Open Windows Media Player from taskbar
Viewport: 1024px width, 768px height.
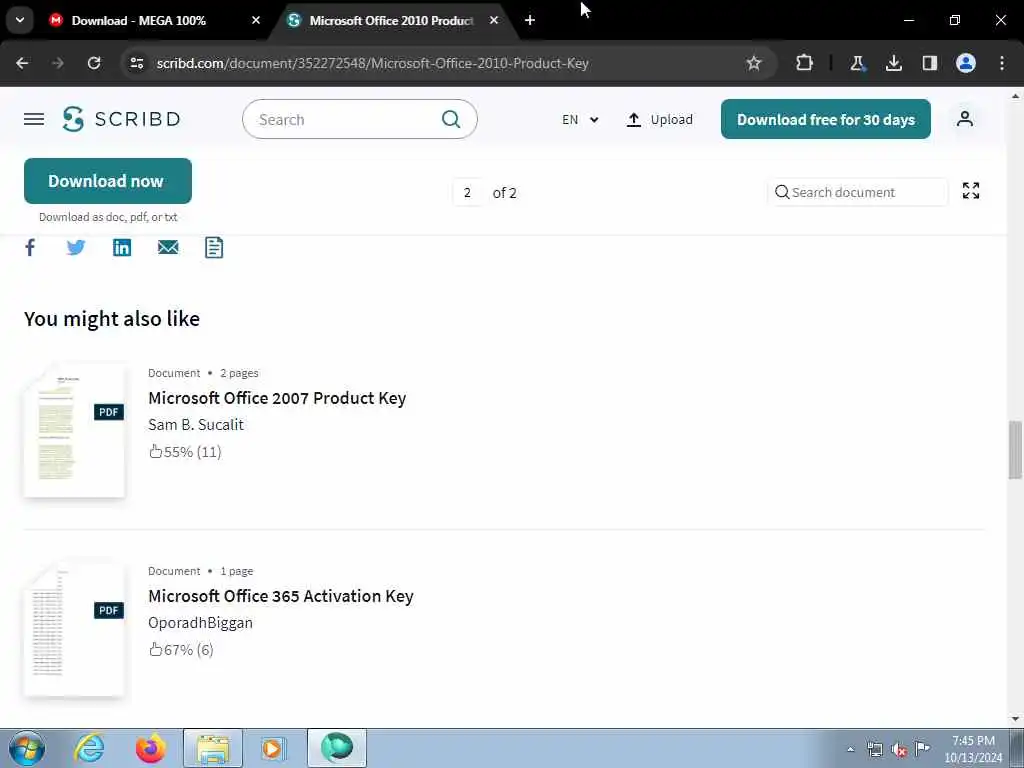tap(273, 748)
